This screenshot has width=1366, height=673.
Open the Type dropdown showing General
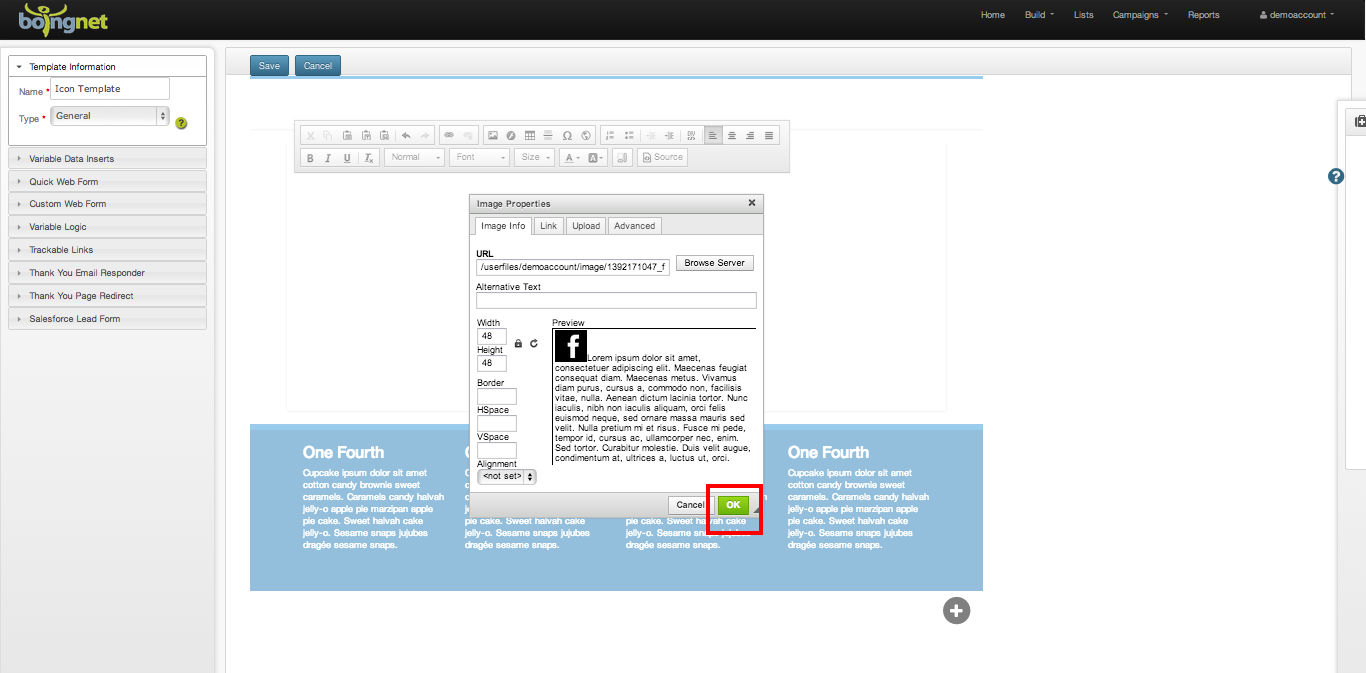110,116
